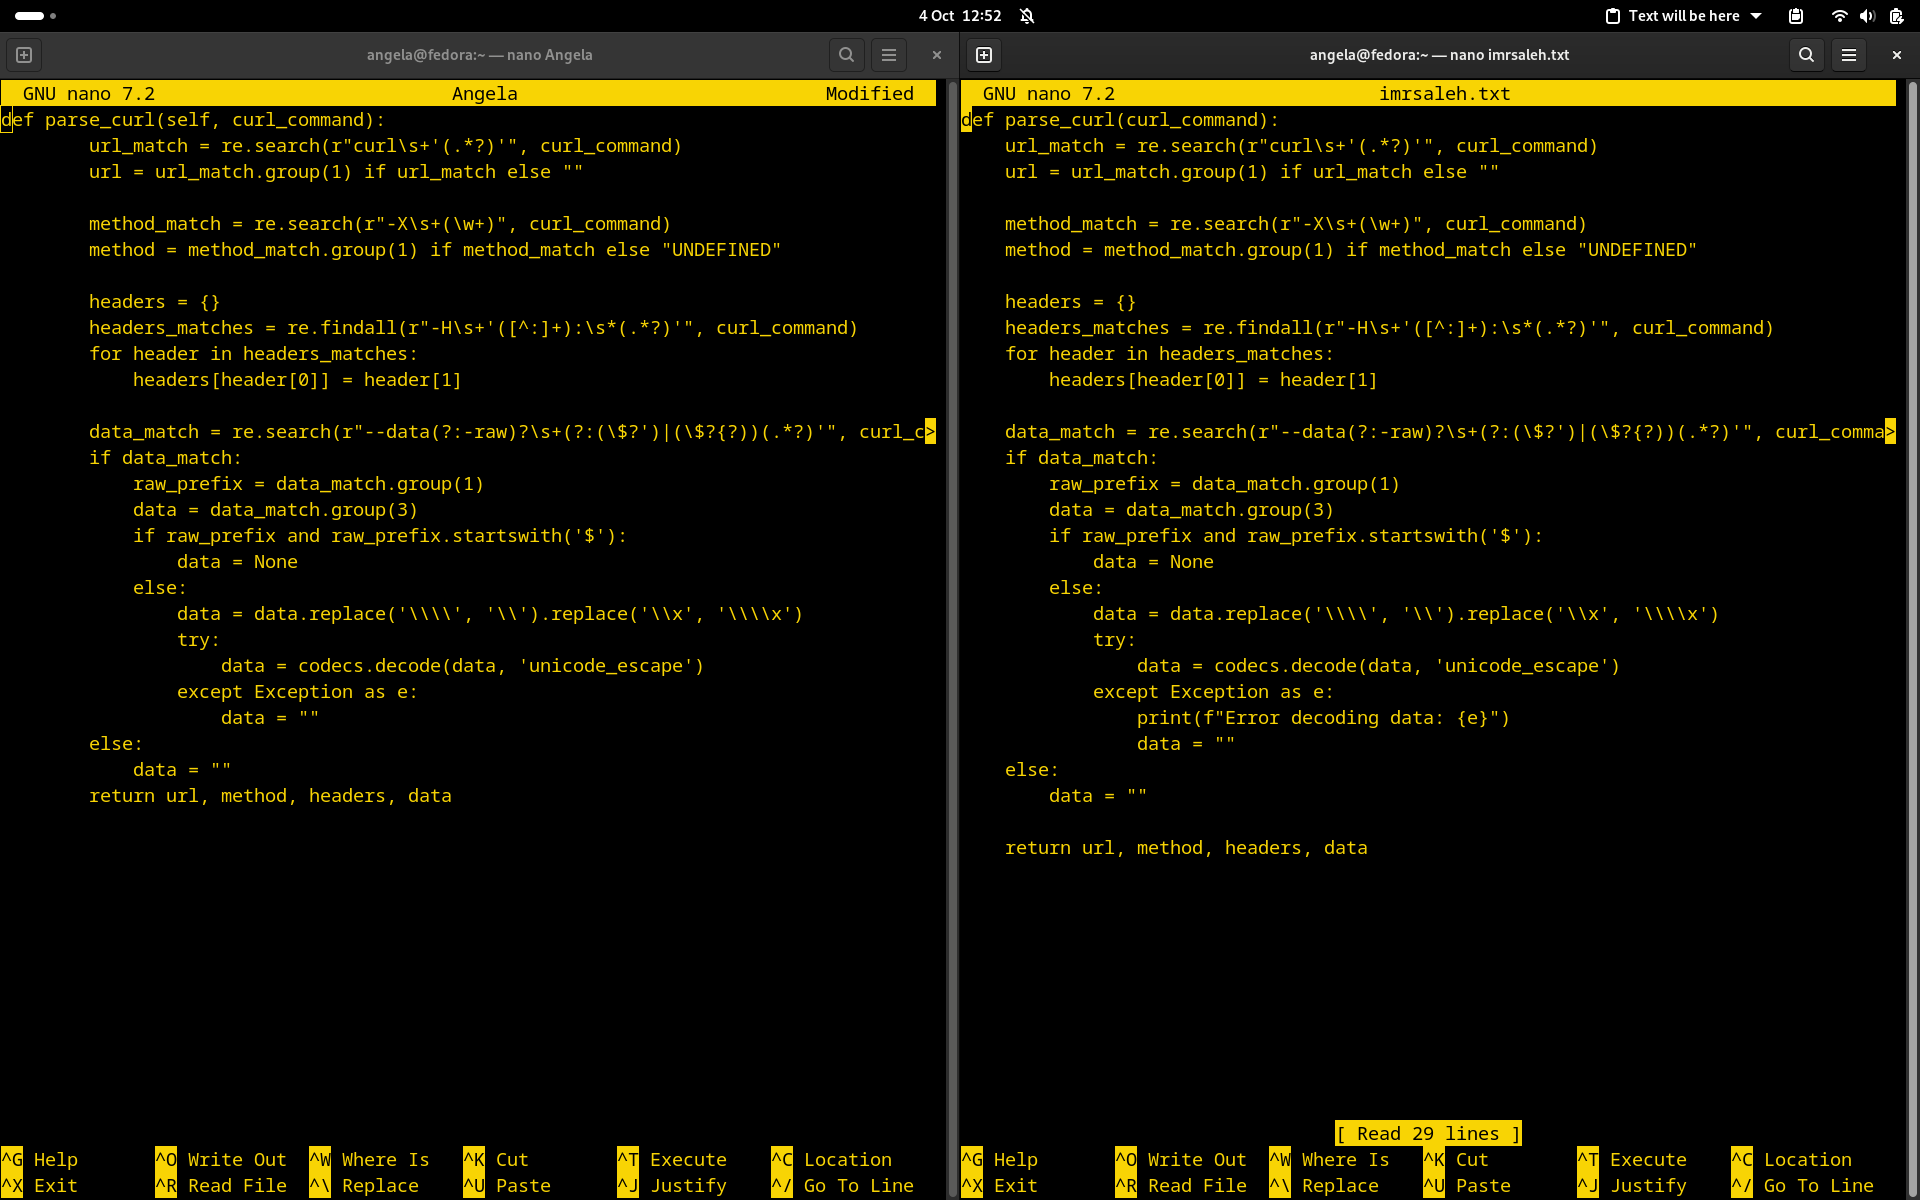Open search in right terminal window

[x=1806, y=55]
